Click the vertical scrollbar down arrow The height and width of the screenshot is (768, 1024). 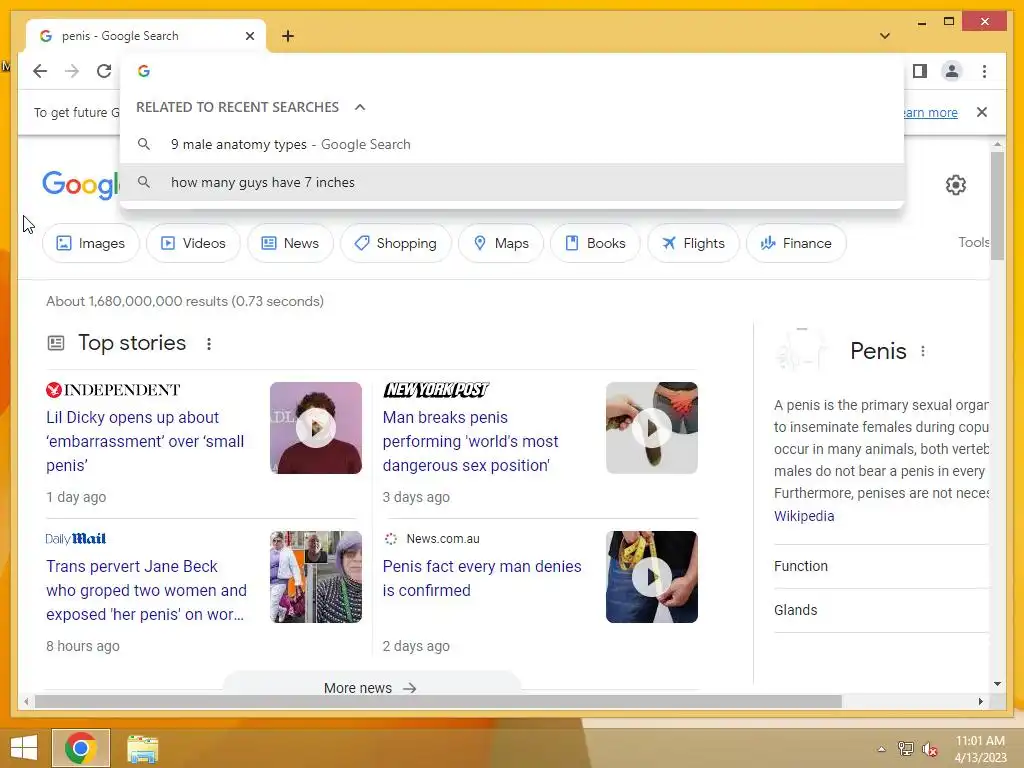997,684
